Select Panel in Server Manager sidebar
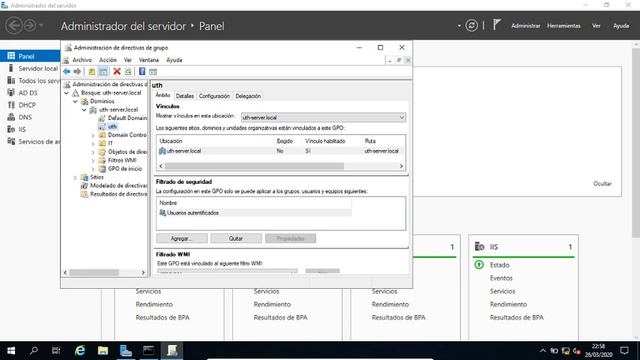Image resolution: width=640 pixels, height=360 pixels. pos(30,56)
